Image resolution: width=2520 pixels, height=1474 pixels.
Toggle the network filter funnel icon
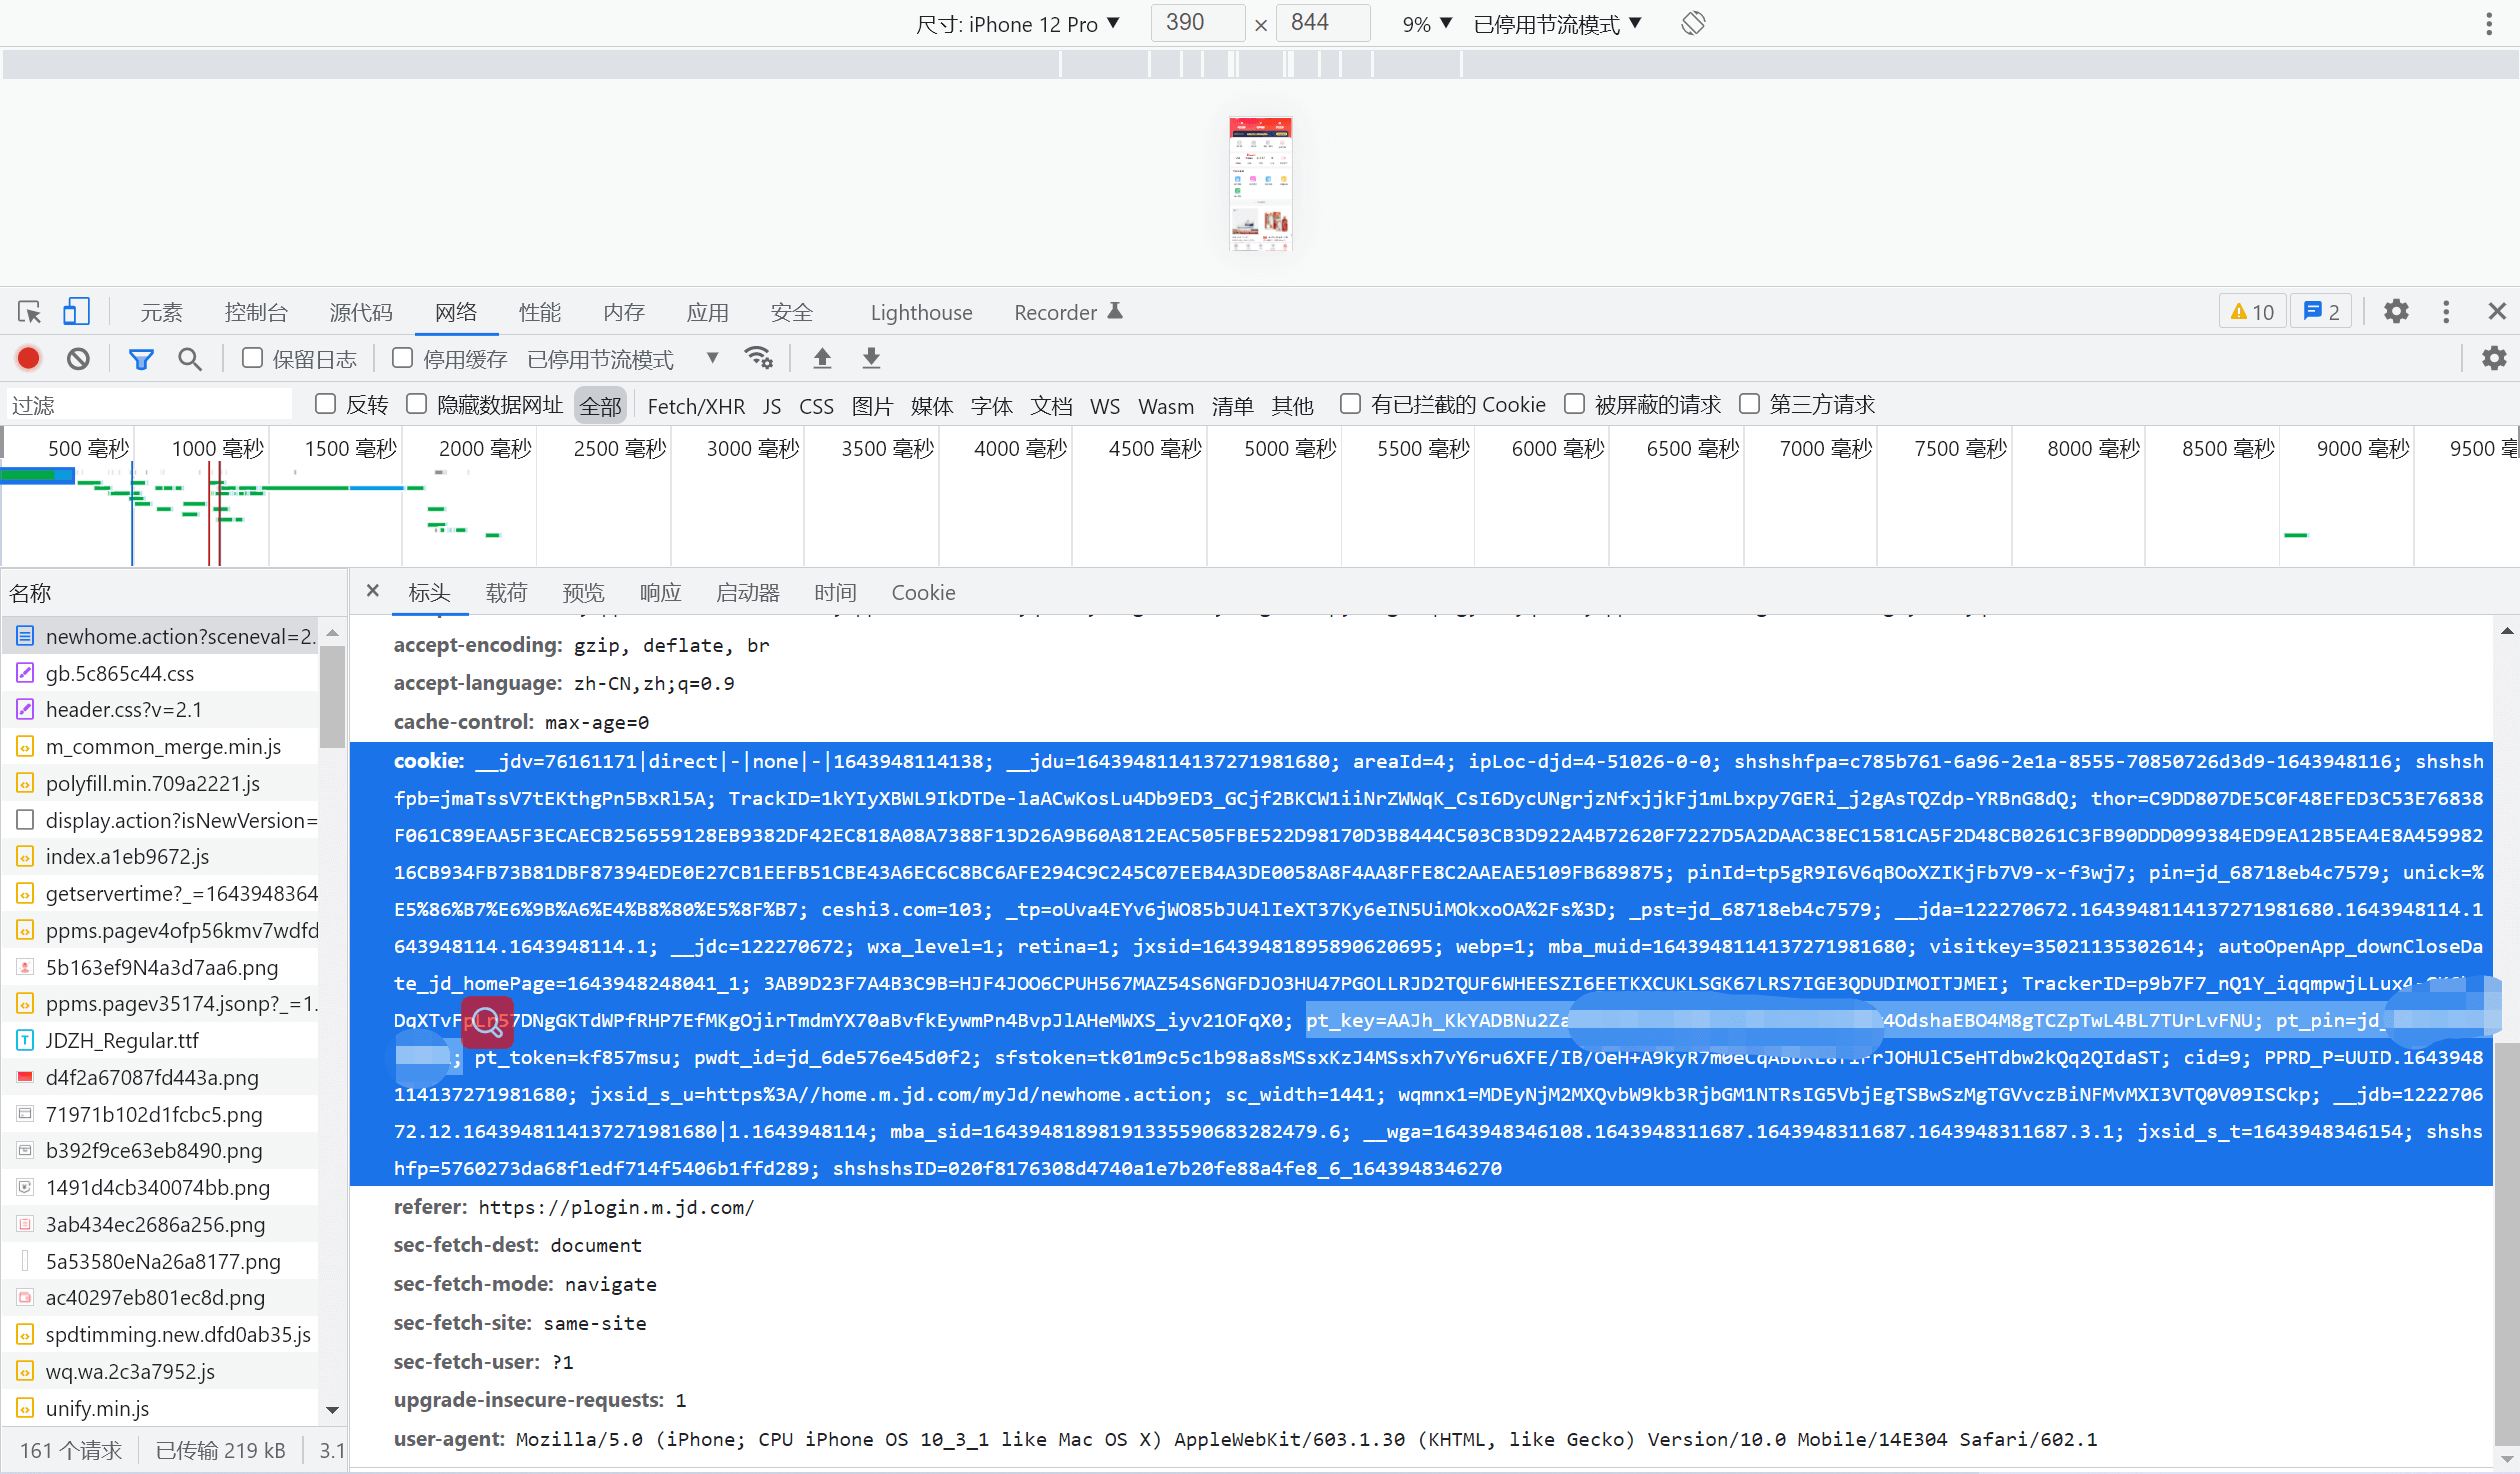click(x=141, y=358)
